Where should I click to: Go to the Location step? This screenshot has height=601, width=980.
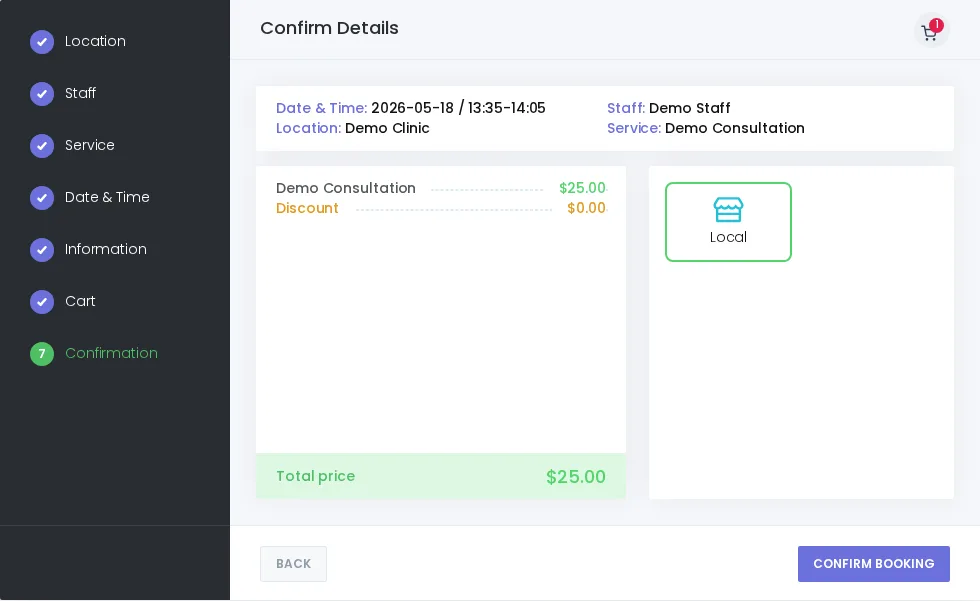pos(95,41)
